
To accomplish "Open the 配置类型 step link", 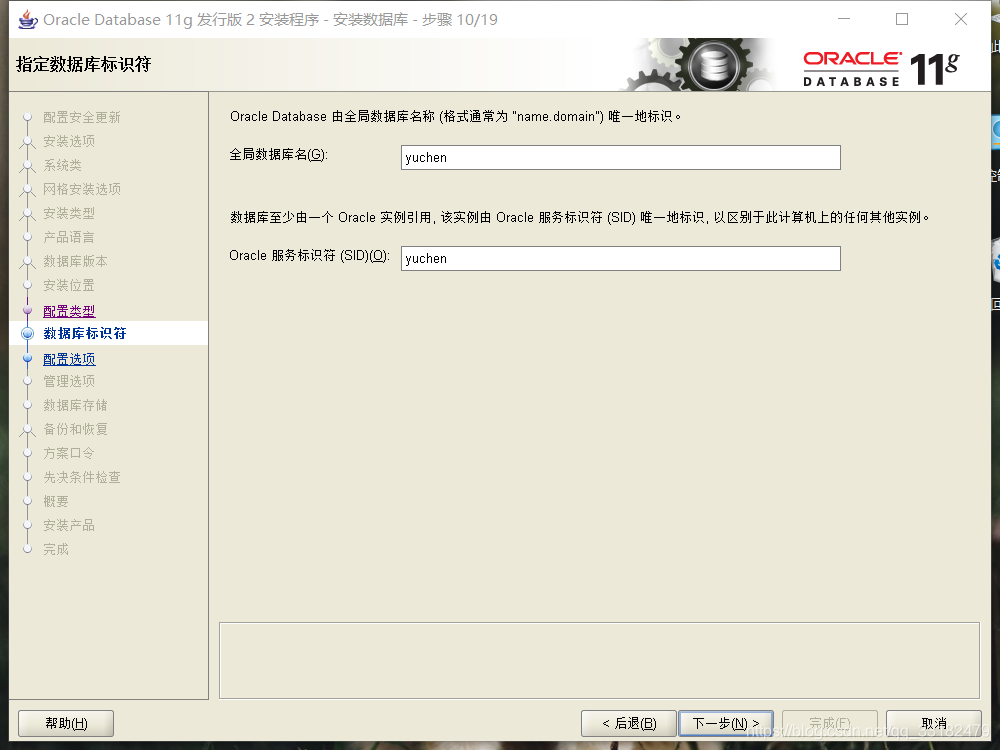I will (x=69, y=311).
